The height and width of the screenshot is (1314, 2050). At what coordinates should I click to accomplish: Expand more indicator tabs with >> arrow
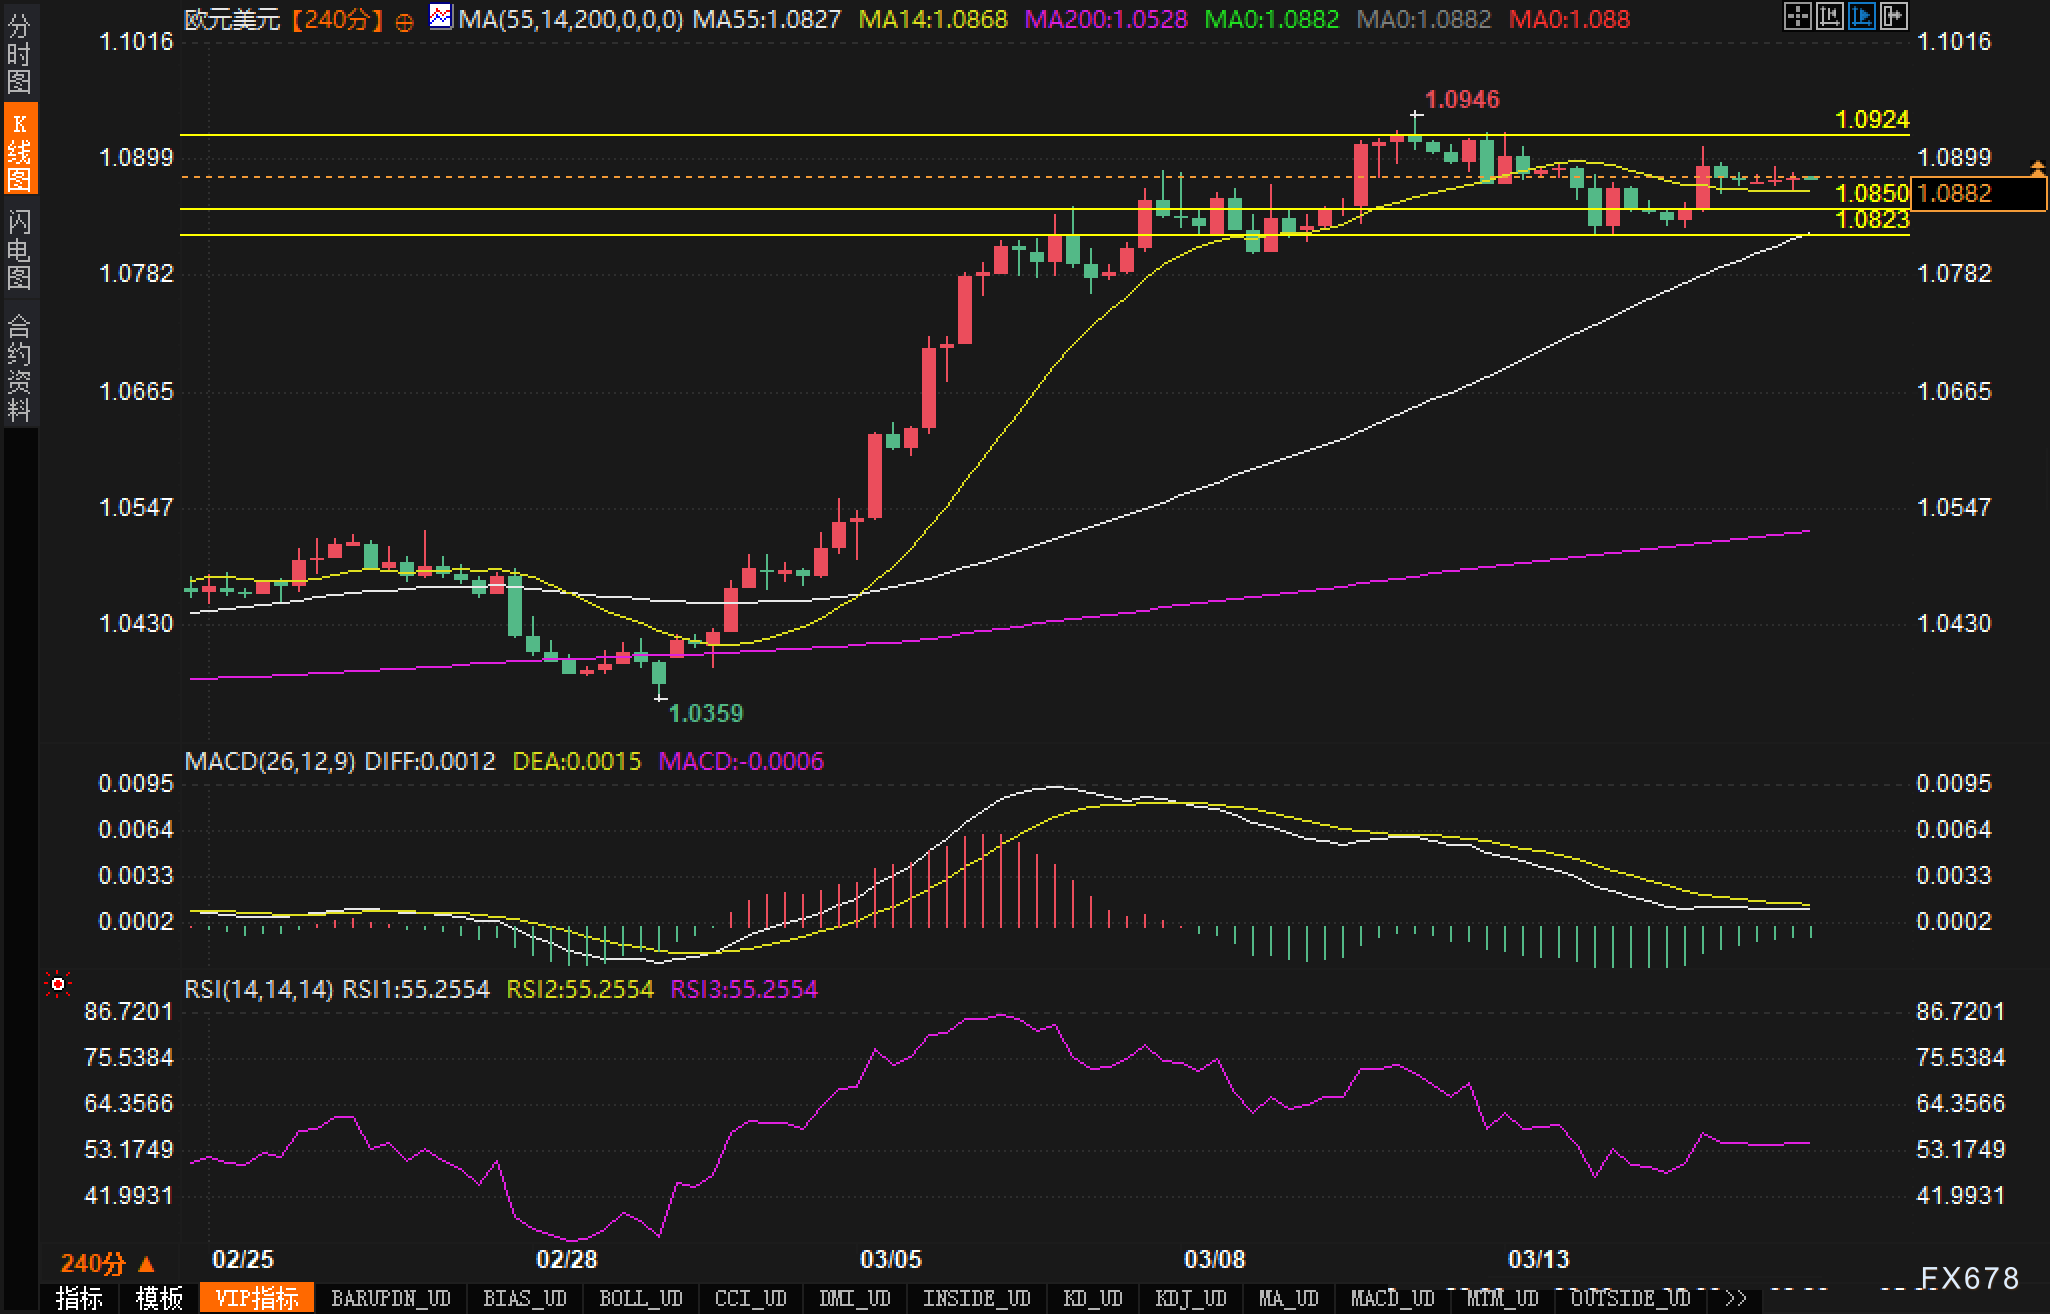point(1736,1298)
